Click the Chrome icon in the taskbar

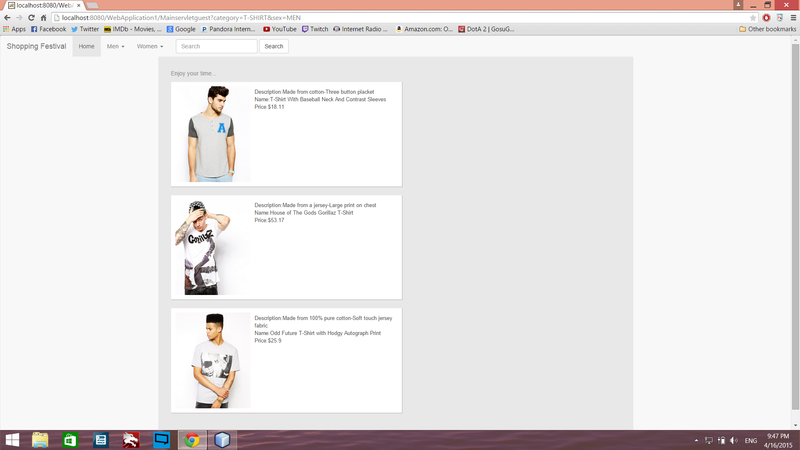[191, 440]
